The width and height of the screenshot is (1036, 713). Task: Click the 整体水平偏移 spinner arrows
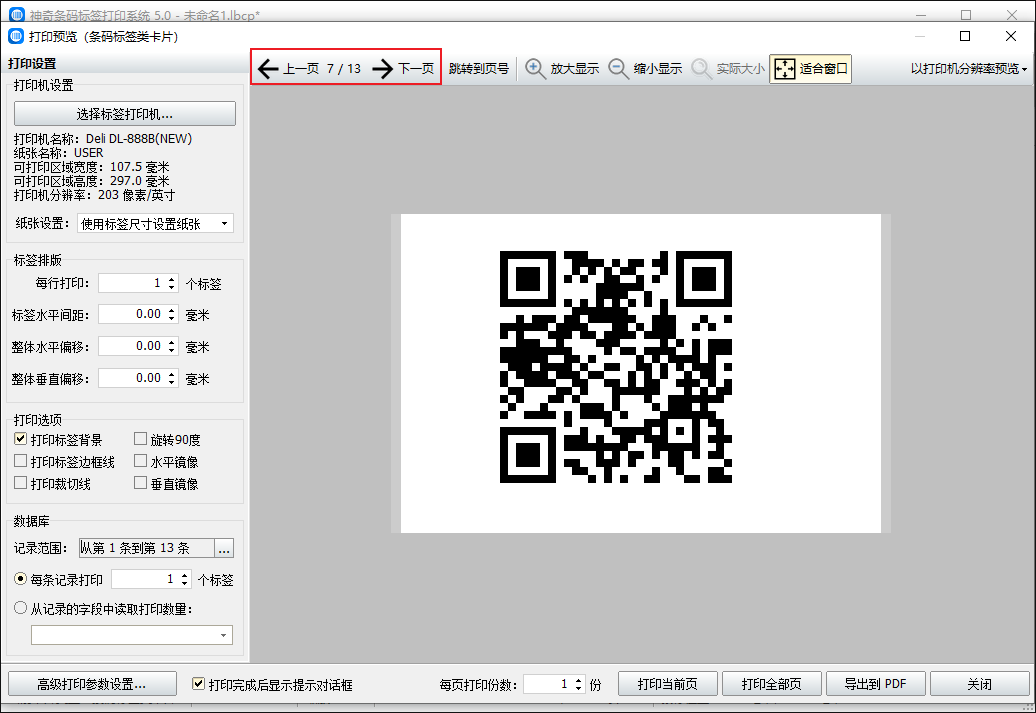point(172,346)
